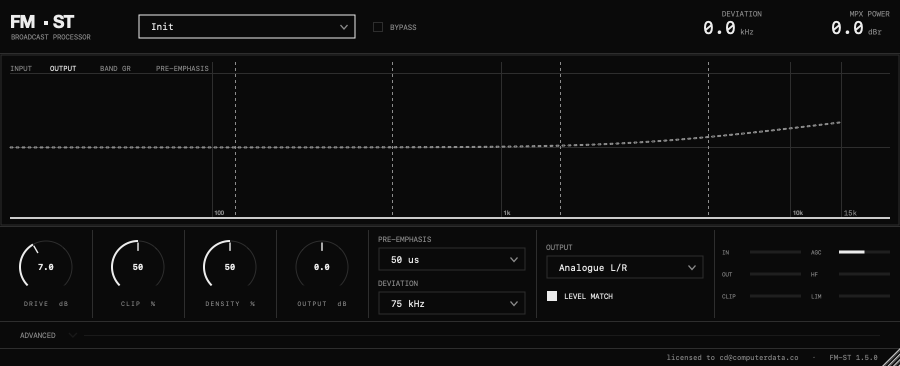This screenshot has width=900, height=366.
Task: Open the Pre-emphasis 50 us dropdown
Action: [x=452, y=259]
